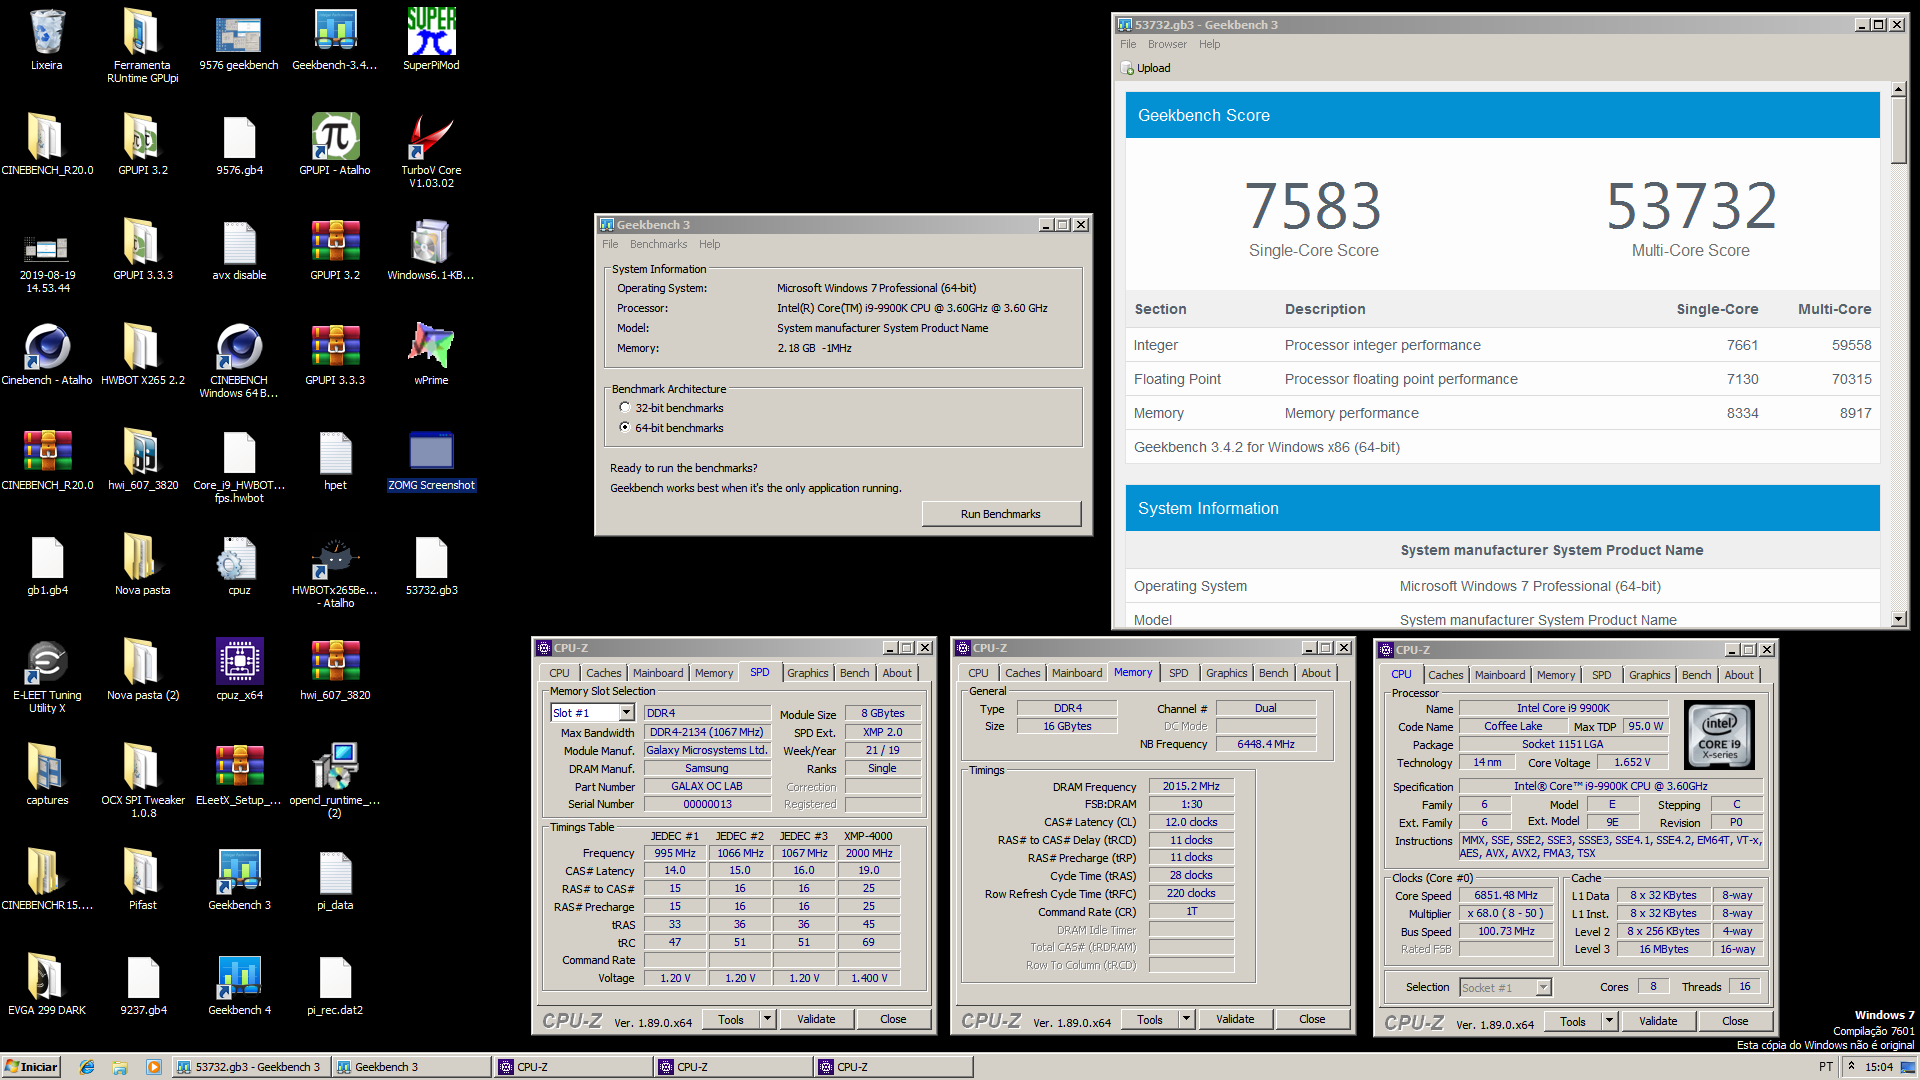1920x1080 pixels.
Task: Click the NB Frequency 6448.4 MHz value
Action: tap(1266, 745)
